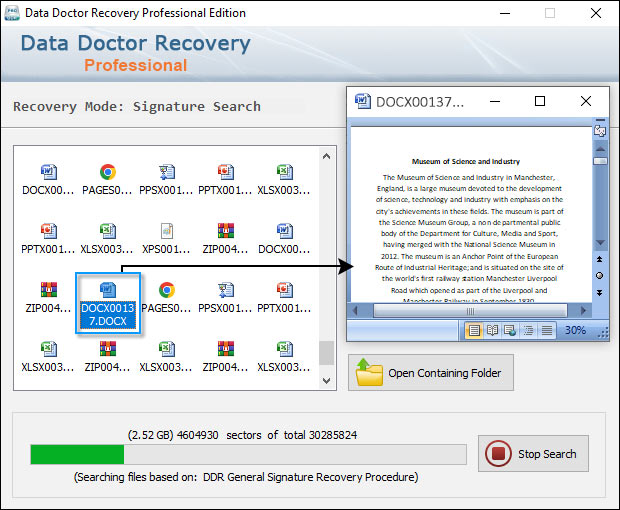The height and width of the screenshot is (510, 620).
Task: Select the PAGES0 file beside DOCX00137.DOCX
Action: click(x=166, y=298)
